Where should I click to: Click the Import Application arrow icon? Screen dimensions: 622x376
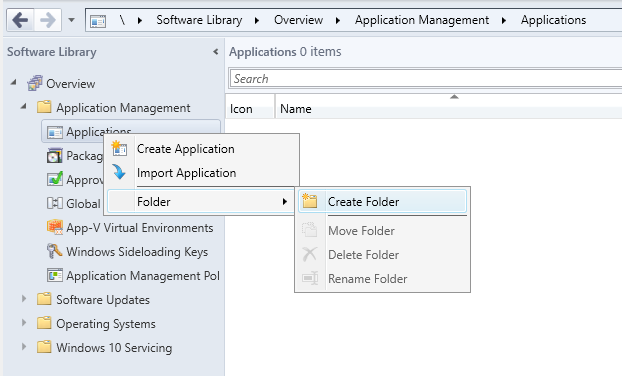coord(119,172)
